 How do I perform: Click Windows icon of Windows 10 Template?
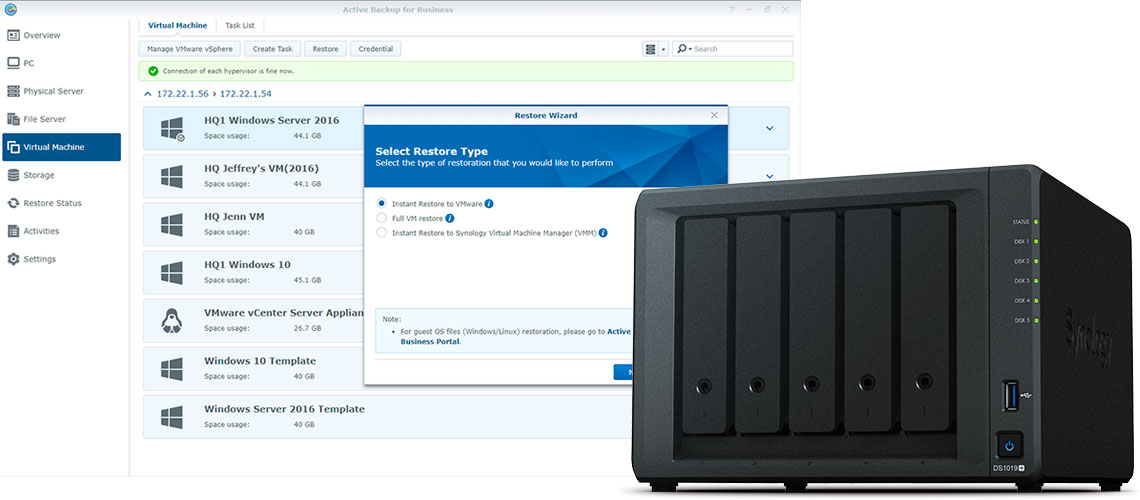point(172,368)
